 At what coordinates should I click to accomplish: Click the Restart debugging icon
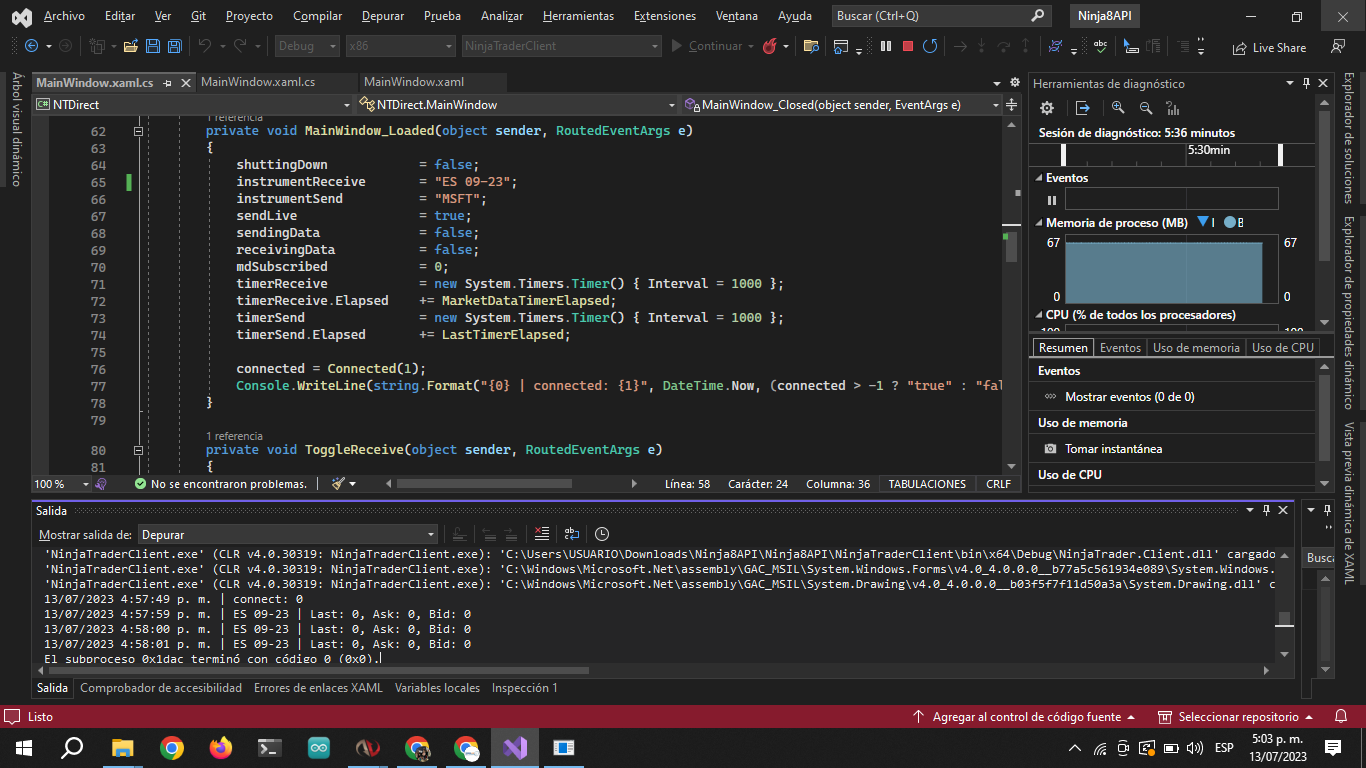930,46
